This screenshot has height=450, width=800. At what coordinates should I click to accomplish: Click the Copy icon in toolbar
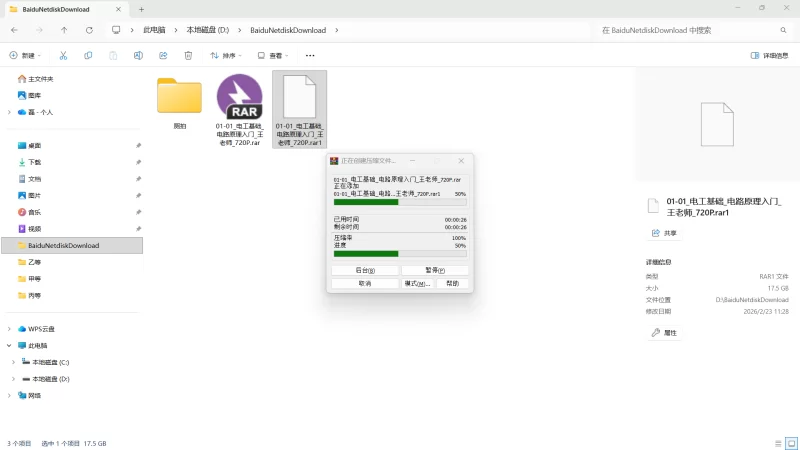(88, 56)
